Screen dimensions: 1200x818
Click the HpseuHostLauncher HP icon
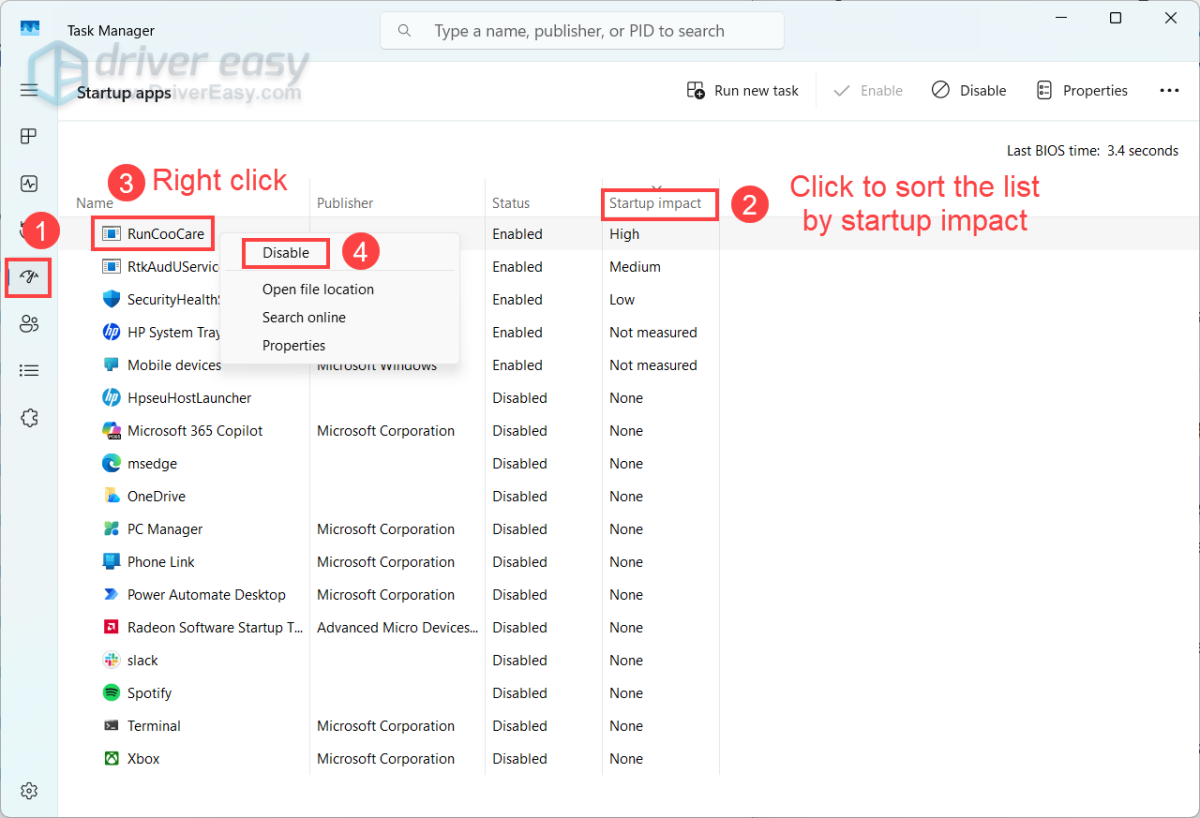coord(111,398)
